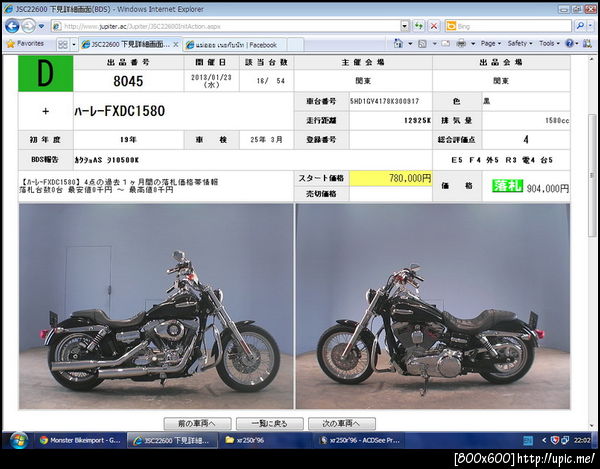The width and height of the screenshot is (600, 469).
Task: Click the green 落札 sold badge
Action: coord(507,186)
